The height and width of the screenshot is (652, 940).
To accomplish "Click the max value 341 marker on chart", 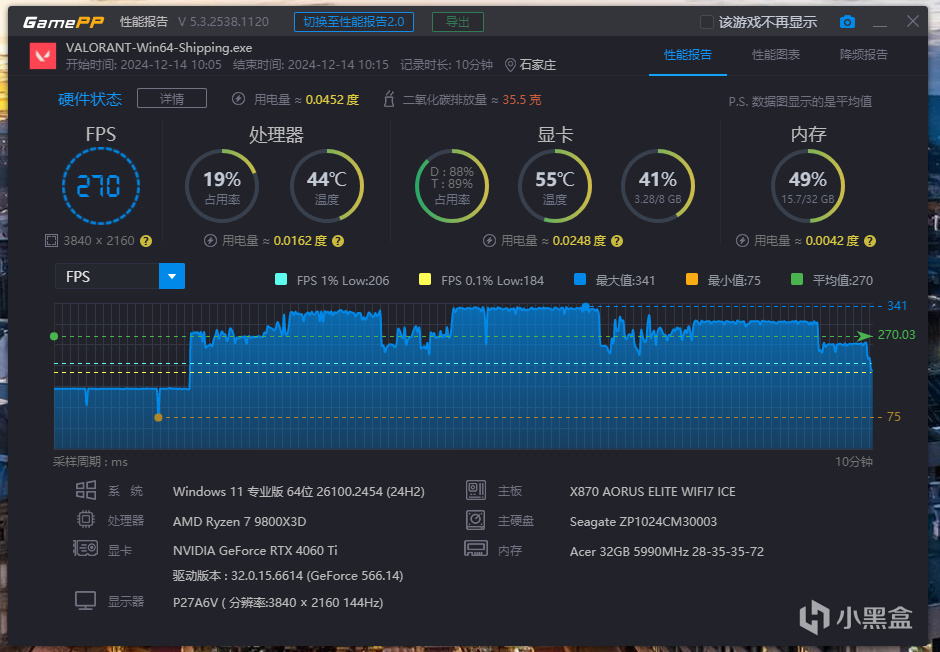I will coord(586,306).
